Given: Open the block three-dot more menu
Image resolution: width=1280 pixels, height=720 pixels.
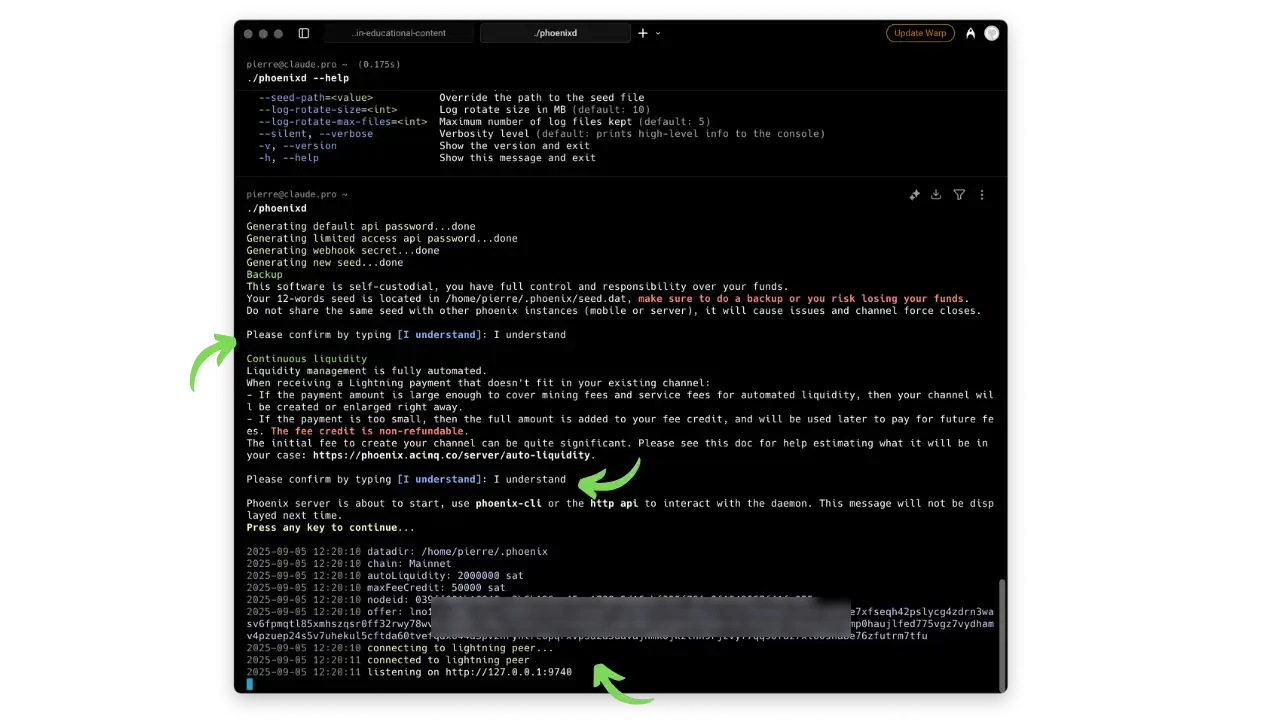Looking at the screenshot, I should [x=982, y=195].
